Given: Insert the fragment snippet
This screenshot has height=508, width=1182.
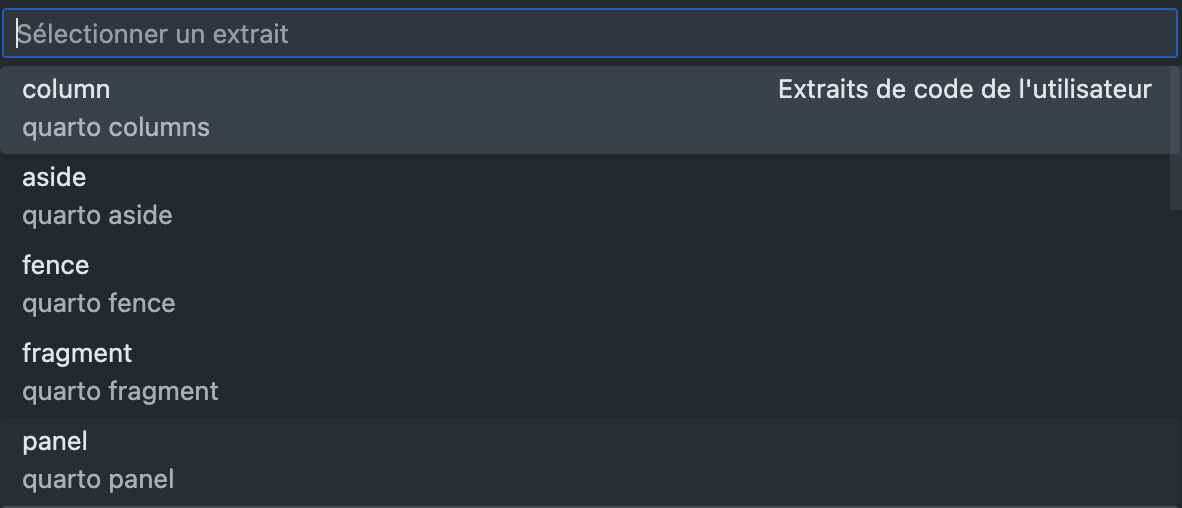Looking at the screenshot, I should 77,354.
